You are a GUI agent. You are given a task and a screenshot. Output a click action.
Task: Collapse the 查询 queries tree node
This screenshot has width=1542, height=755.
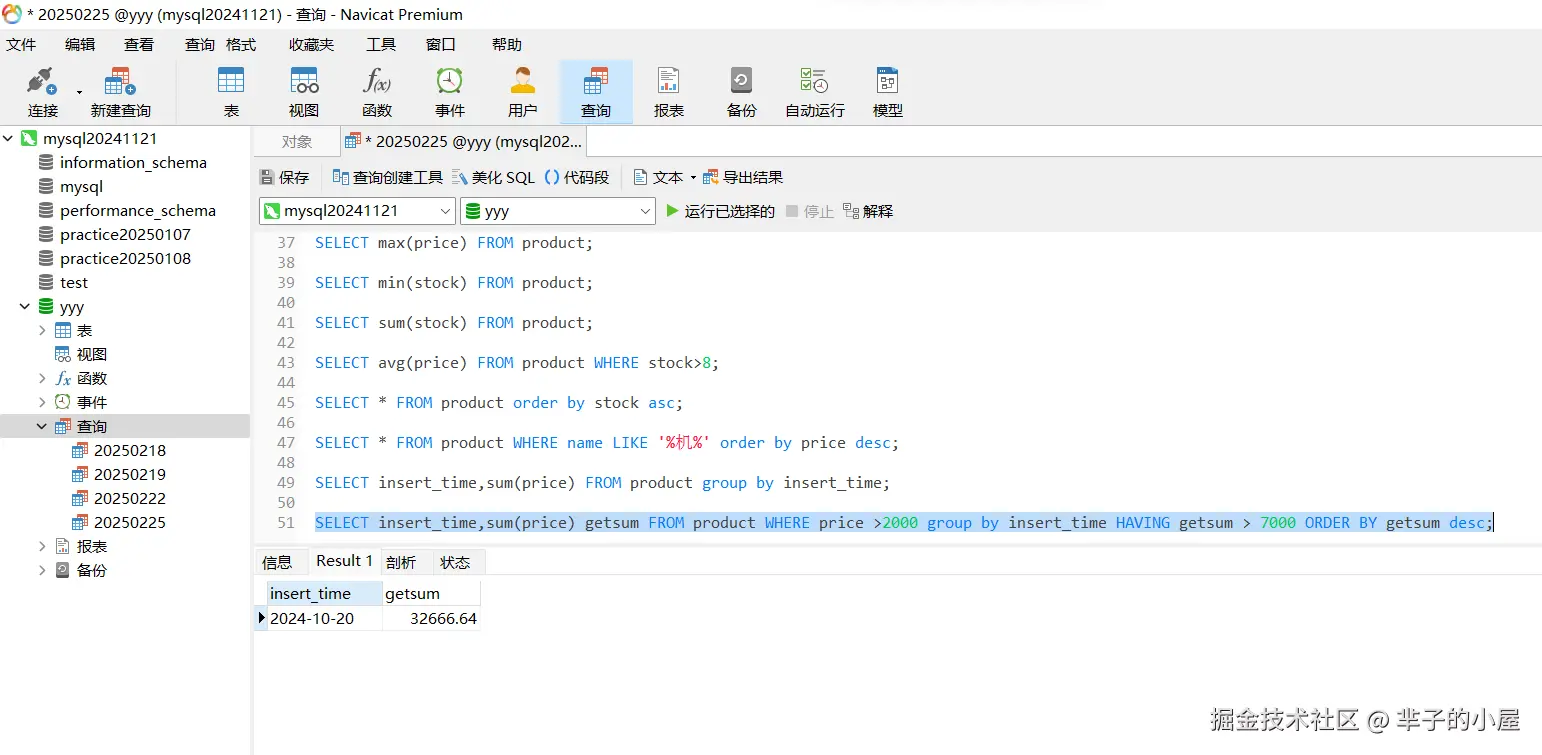42,426
